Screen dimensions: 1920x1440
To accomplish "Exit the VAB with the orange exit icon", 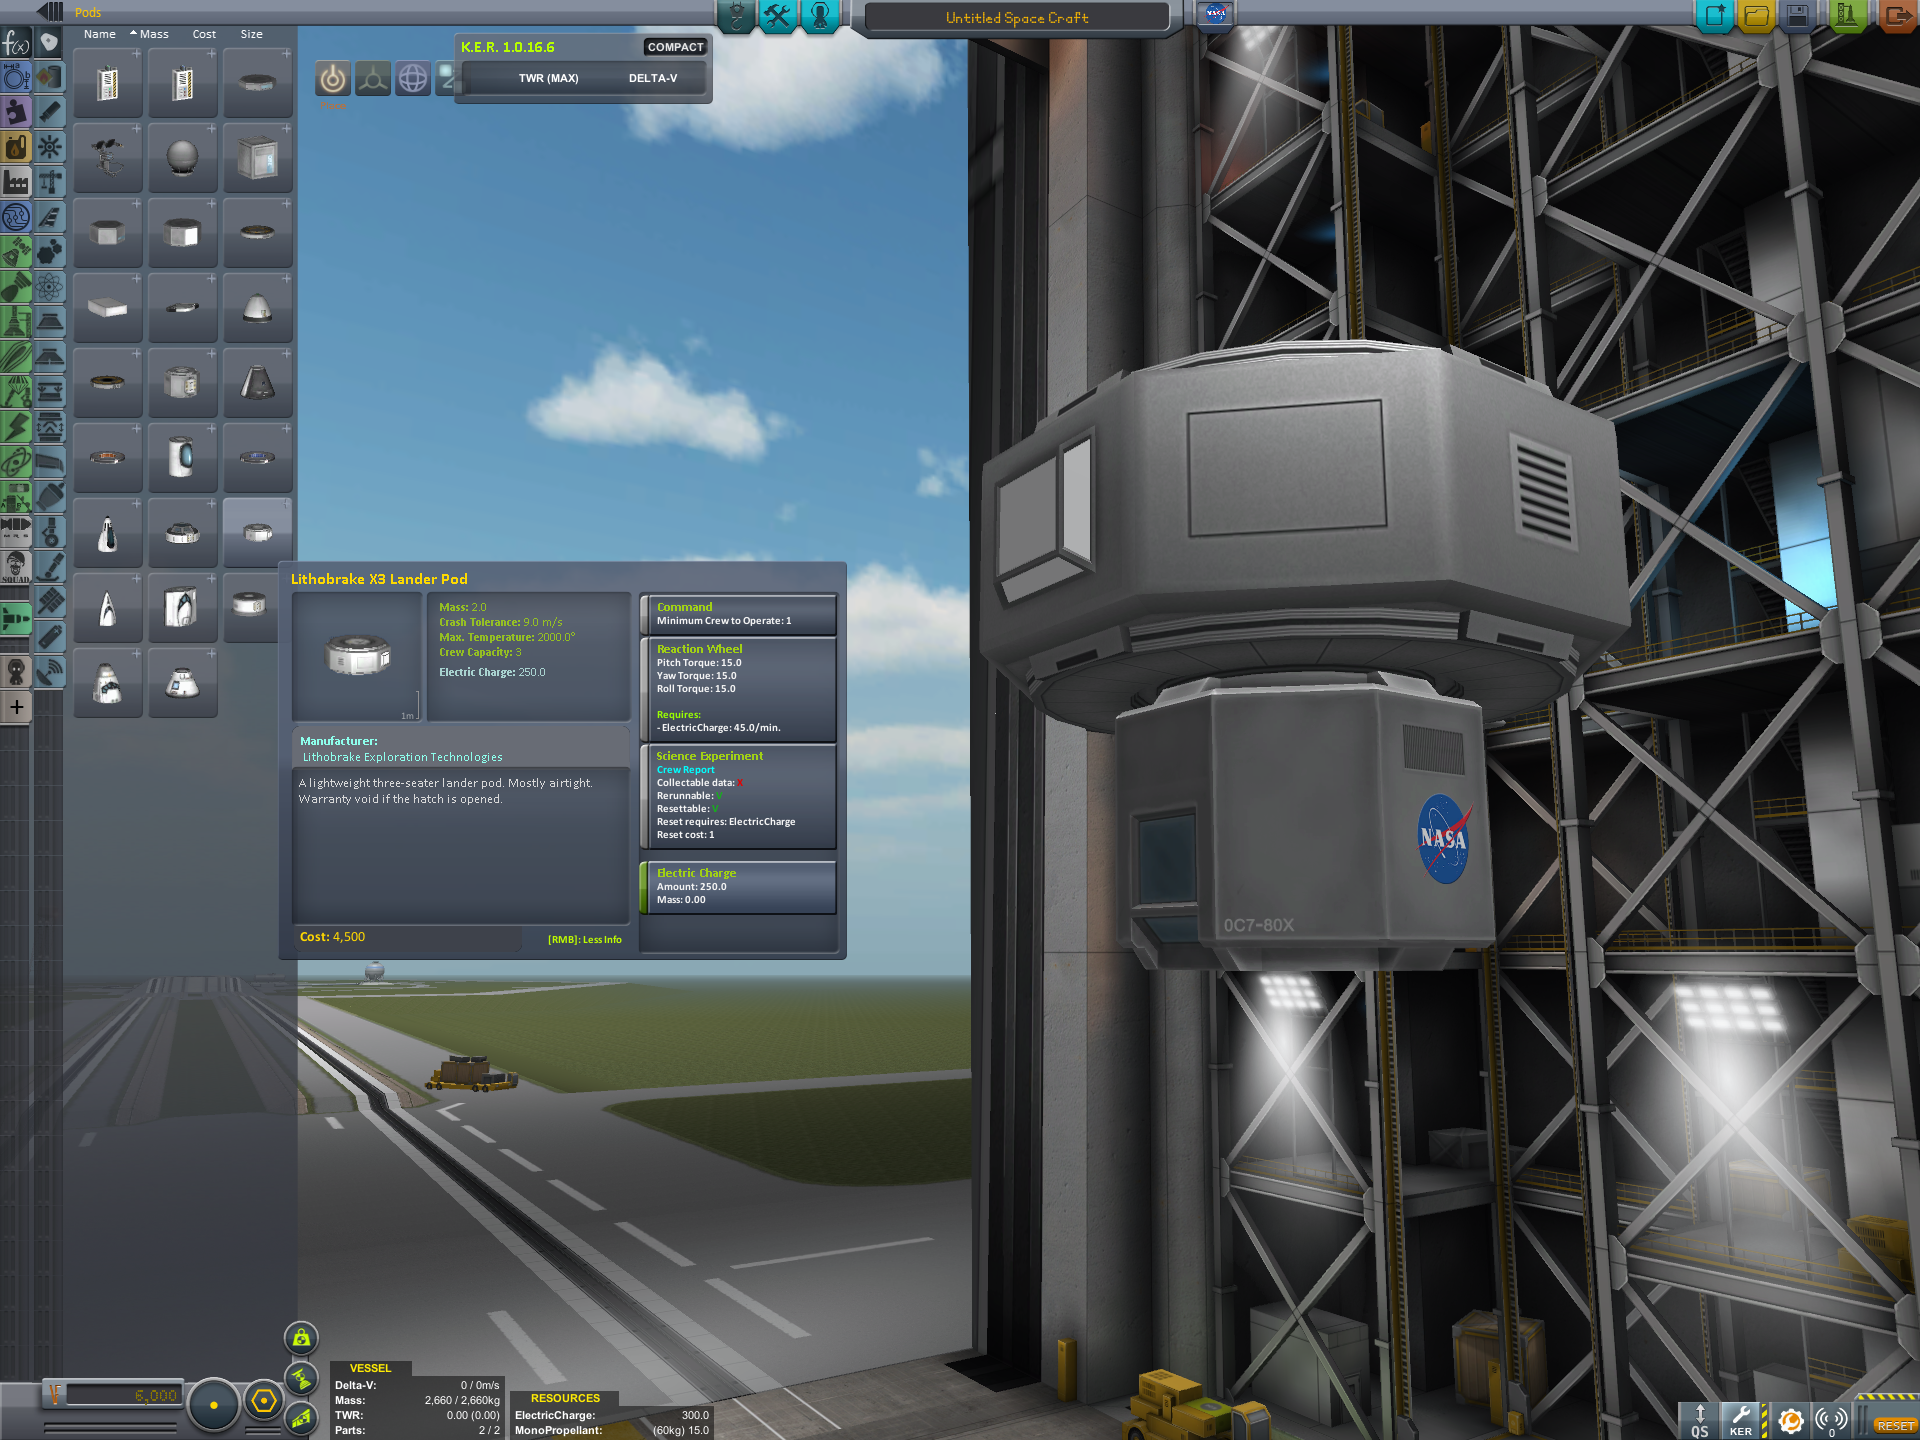I will click(1897, 16).
